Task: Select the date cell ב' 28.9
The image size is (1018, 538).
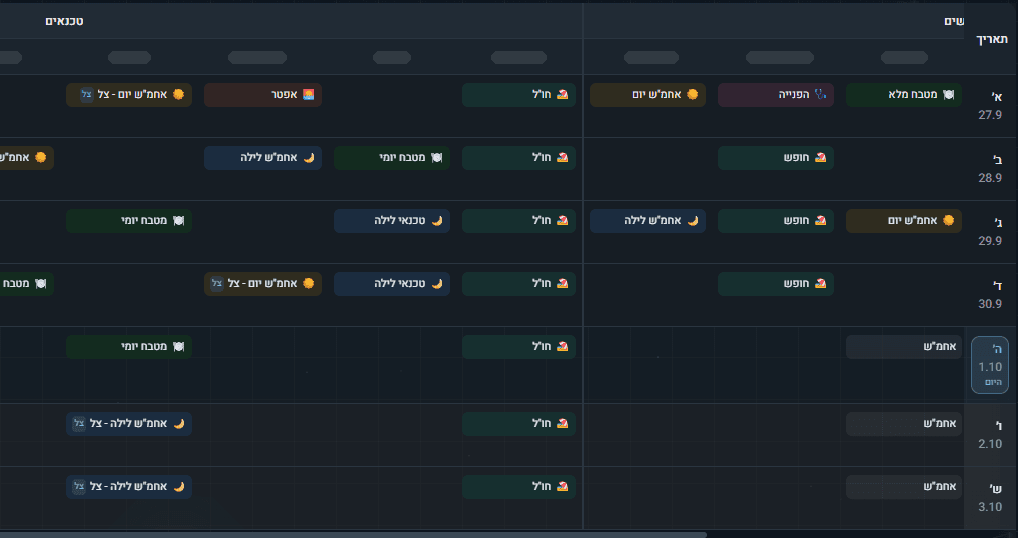Action: click(991, 169)
